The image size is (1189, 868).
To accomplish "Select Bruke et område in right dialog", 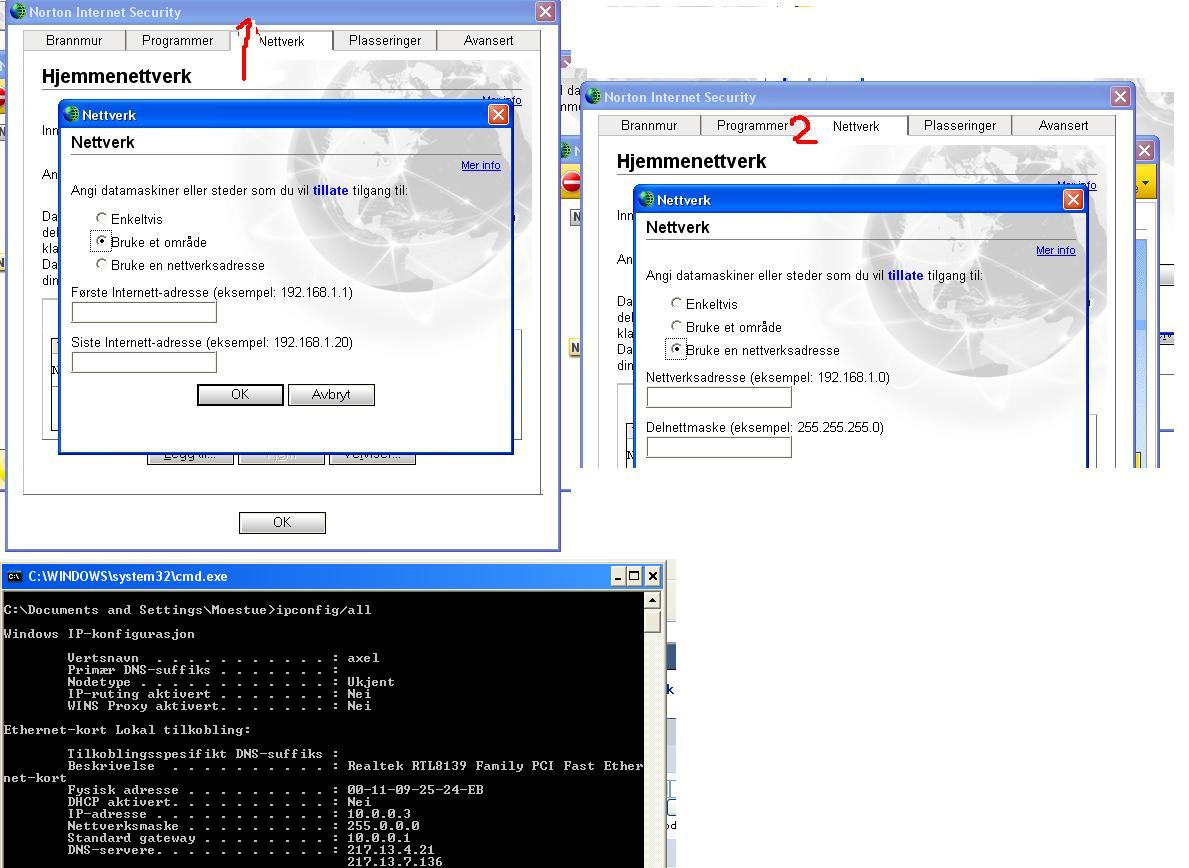I will click(x=676, y=326).
